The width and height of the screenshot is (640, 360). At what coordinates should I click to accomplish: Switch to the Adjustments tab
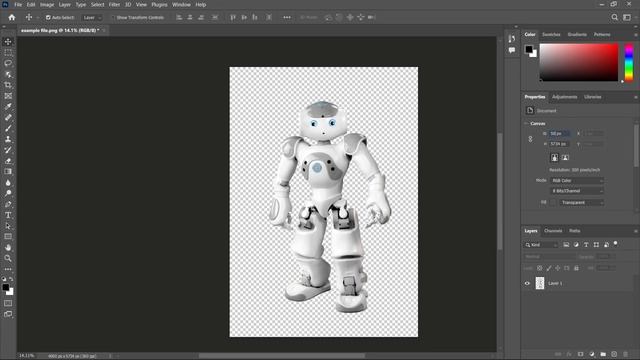[564, 97]
